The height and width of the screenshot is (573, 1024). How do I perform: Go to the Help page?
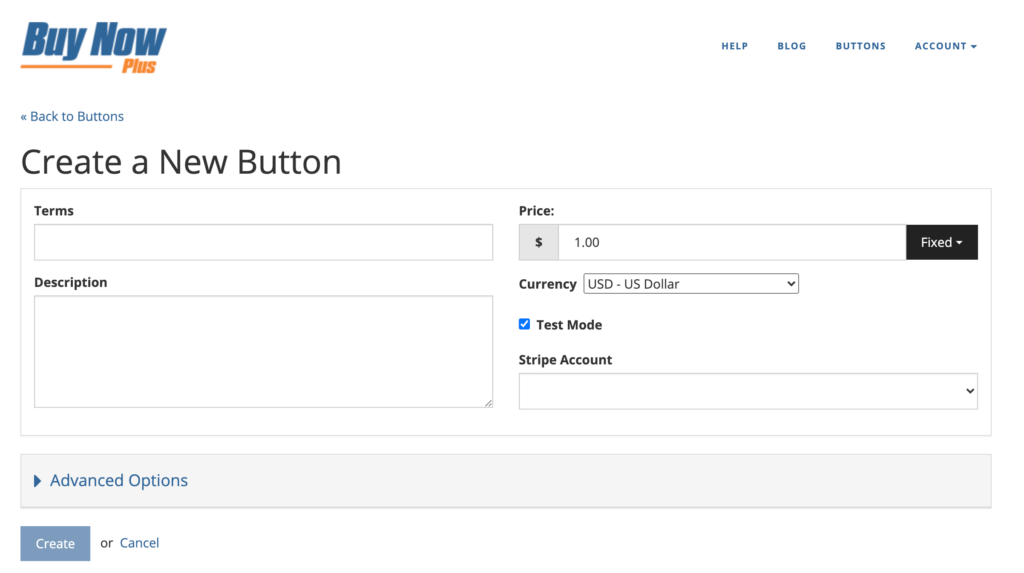point(735,46)
